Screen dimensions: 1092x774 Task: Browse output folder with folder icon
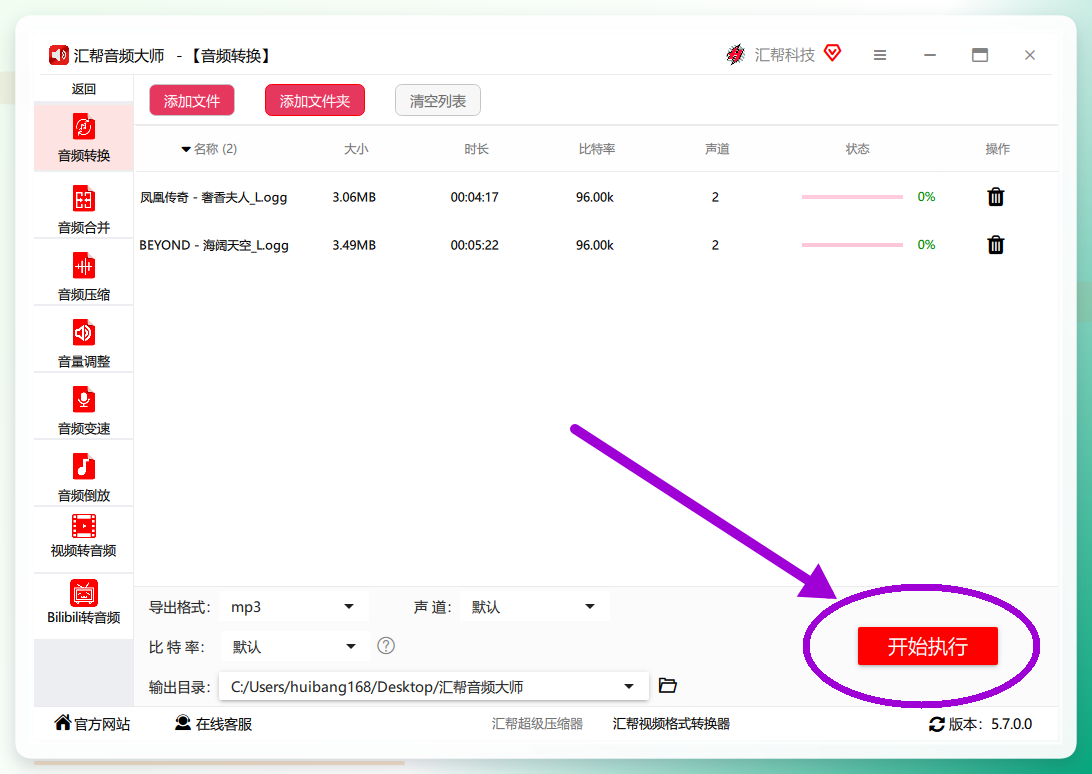[x=667, y=686]
